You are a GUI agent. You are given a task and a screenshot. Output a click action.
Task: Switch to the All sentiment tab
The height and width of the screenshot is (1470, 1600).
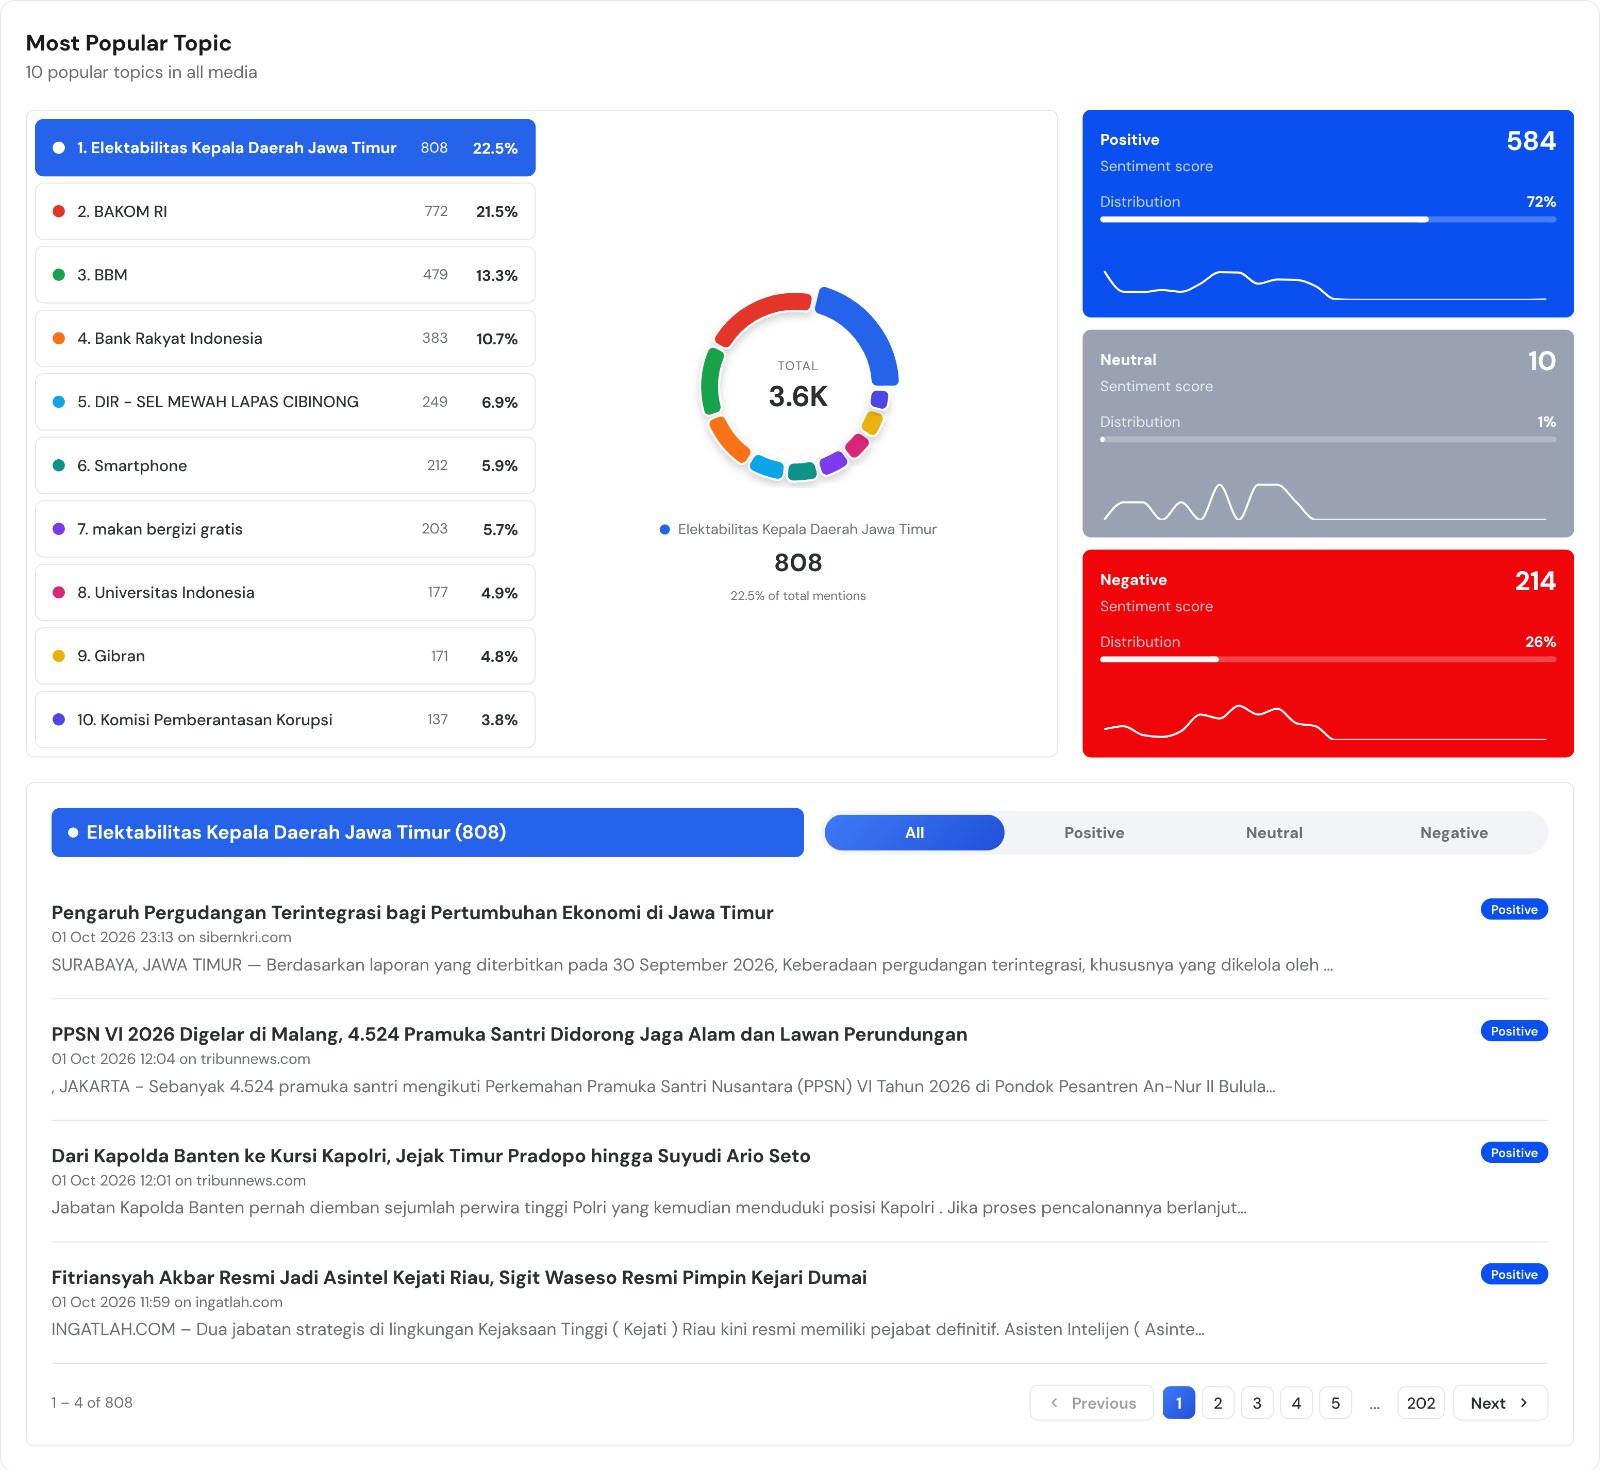pyautogui.click(x=914, y=833)
